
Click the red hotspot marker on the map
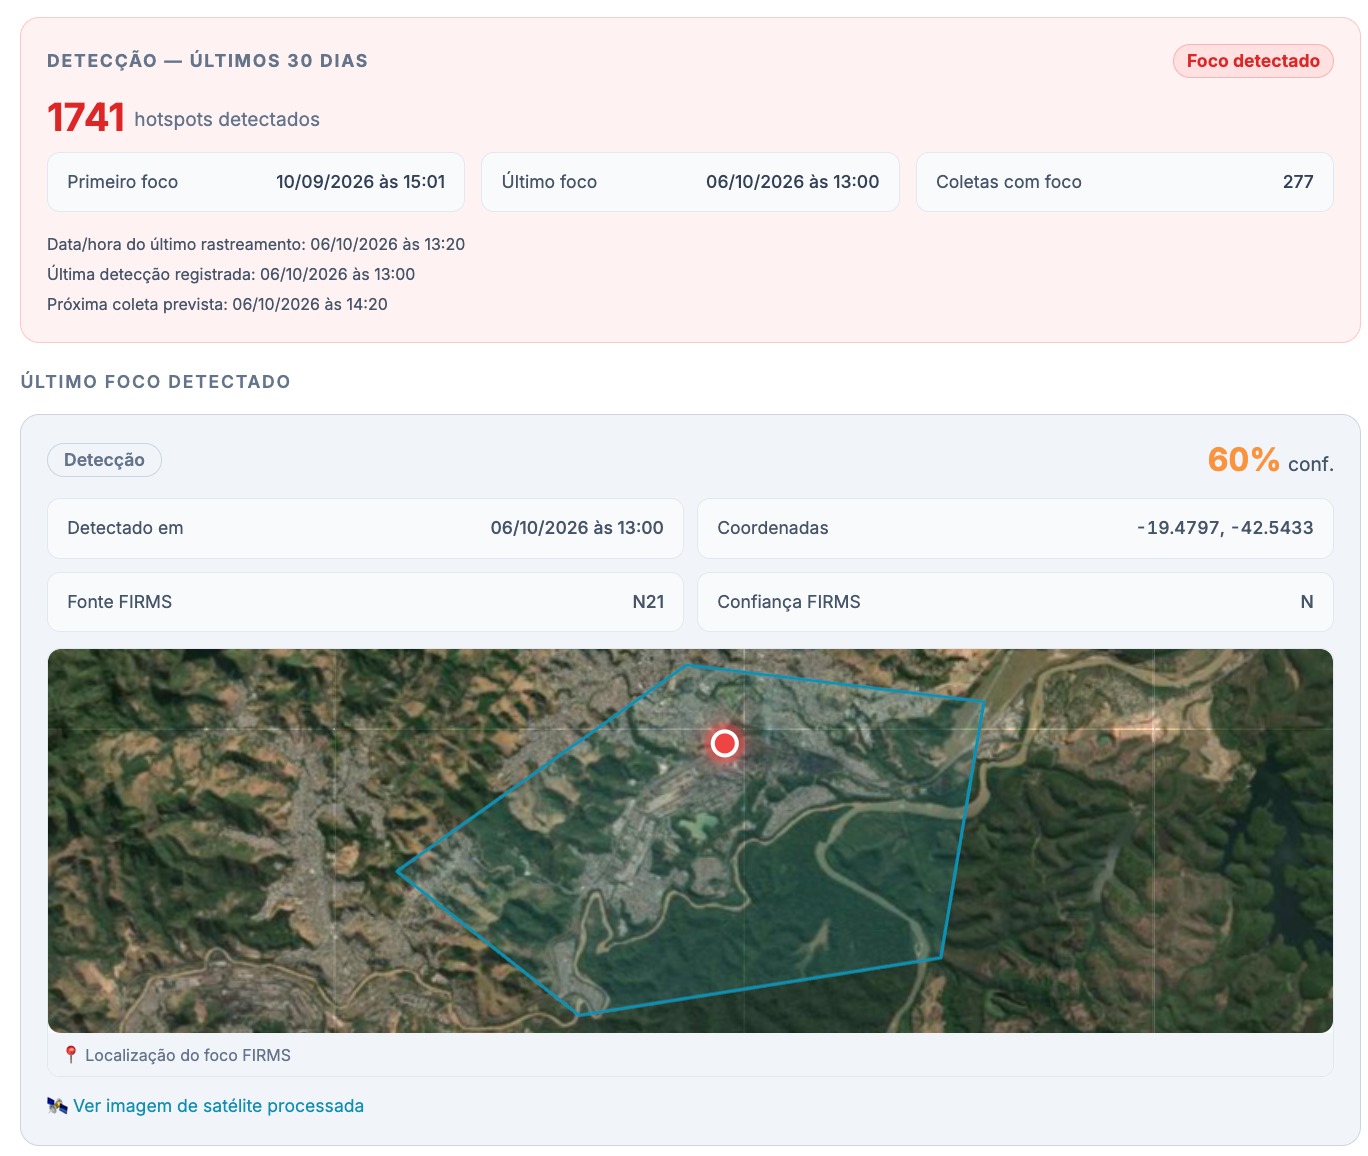click(725, 744)
